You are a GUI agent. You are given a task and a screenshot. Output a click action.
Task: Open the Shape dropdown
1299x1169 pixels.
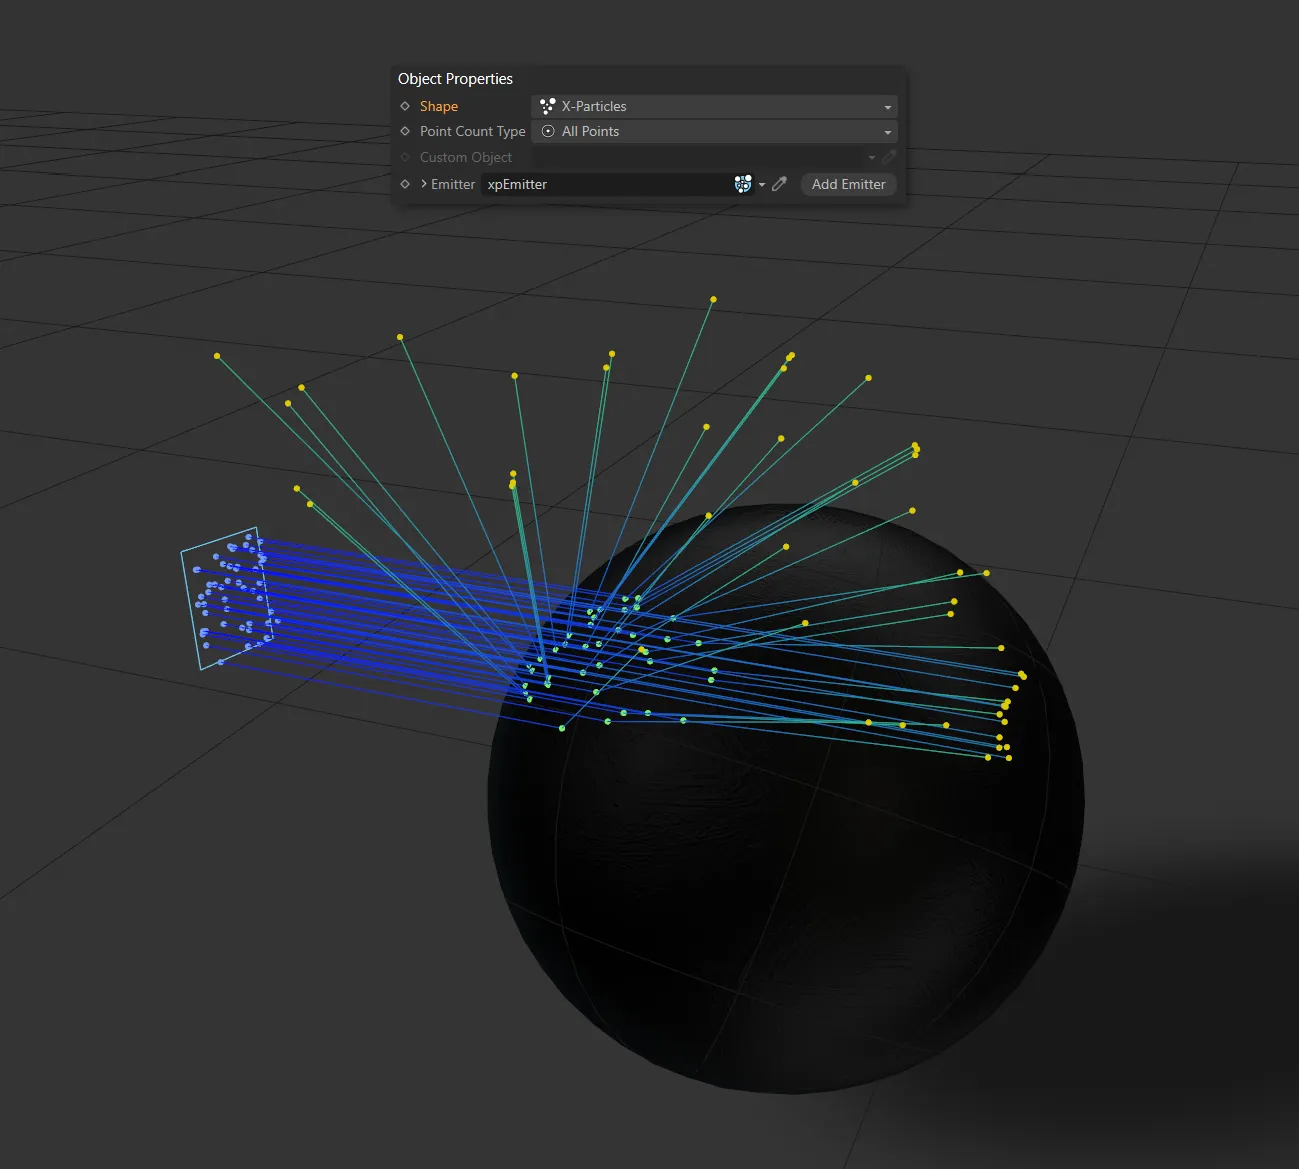pos(887,106)
